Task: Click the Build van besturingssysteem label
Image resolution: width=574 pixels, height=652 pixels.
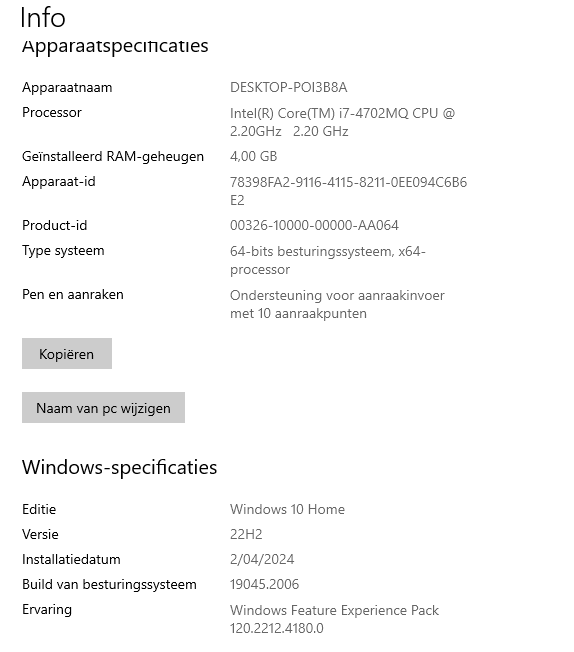Action: [109, 584]
